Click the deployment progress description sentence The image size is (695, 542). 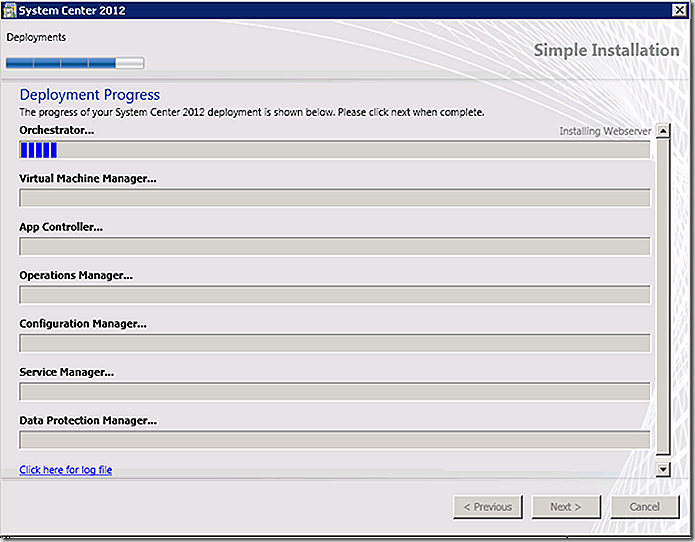[252, 112]
